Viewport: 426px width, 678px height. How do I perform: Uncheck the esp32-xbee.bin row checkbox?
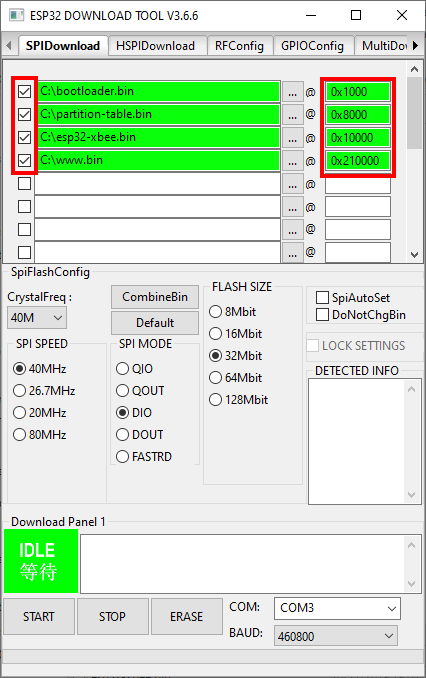25,138
